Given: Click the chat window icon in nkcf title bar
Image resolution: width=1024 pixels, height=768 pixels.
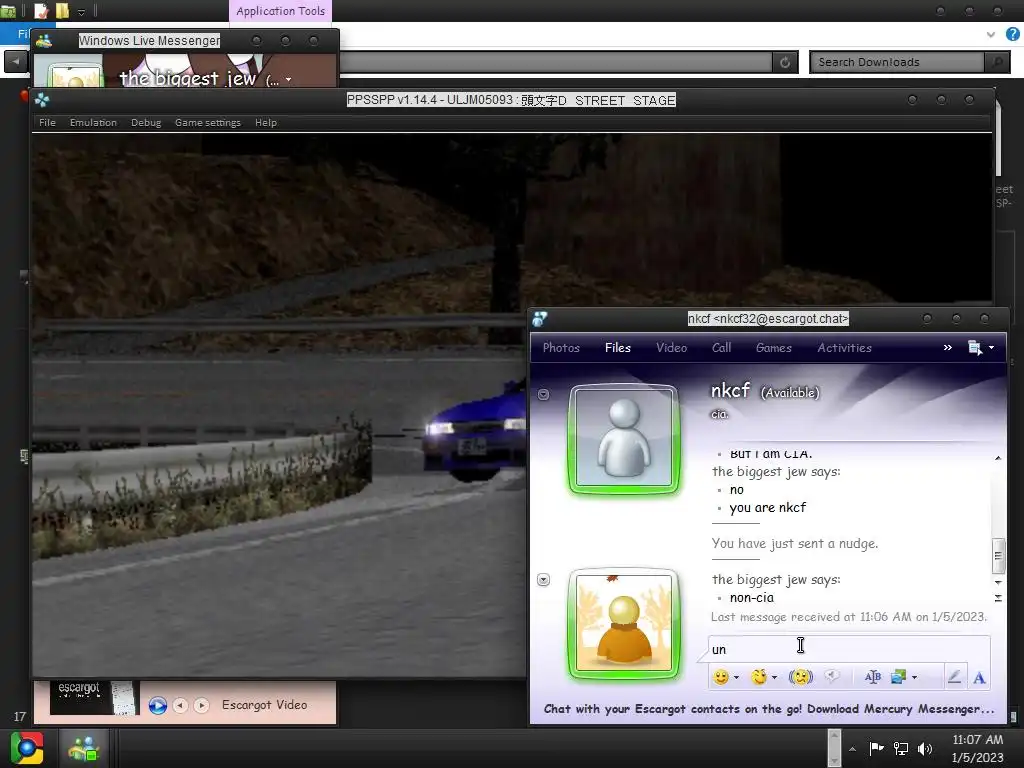Looking at the screenshot, I should point(539,319).
